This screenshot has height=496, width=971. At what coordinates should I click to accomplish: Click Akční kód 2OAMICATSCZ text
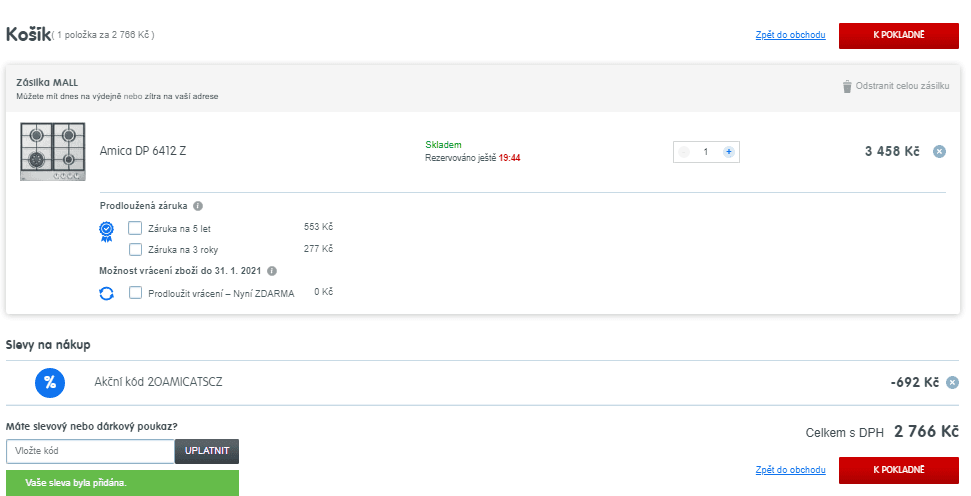pos(158,382)
